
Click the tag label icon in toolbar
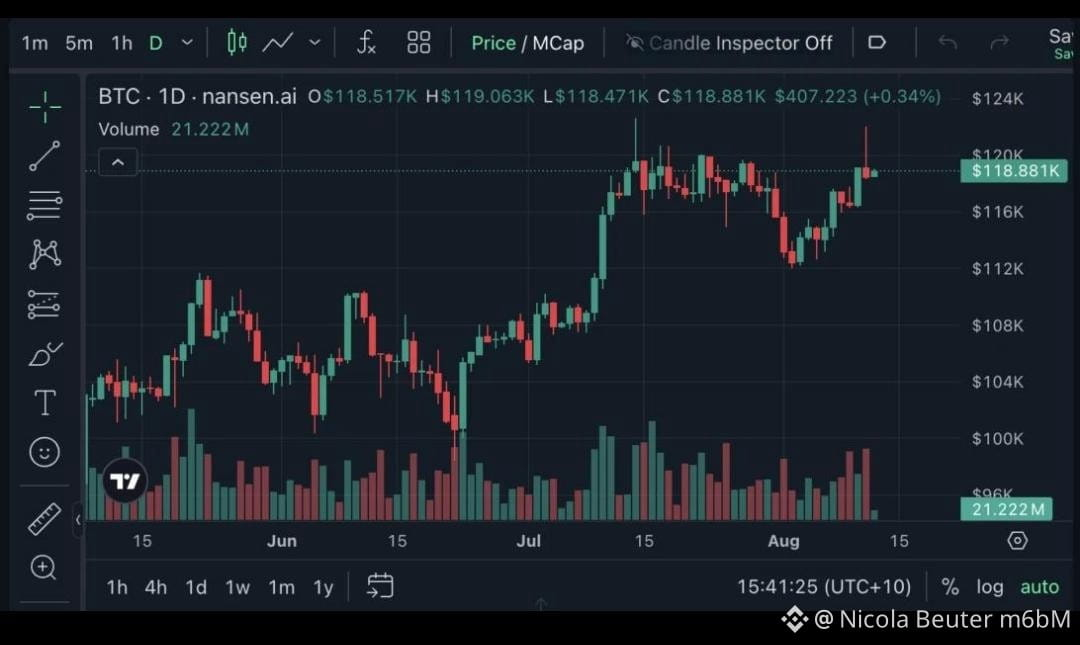click(877, 42)
